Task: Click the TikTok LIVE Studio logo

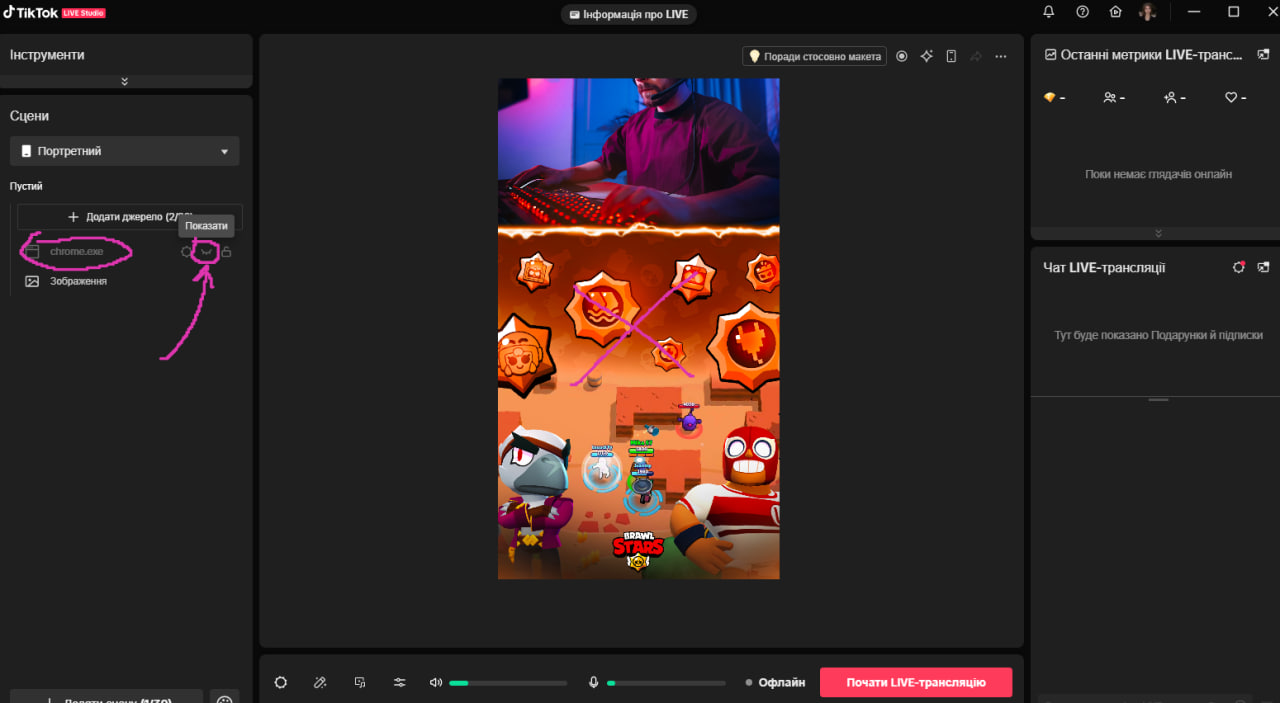Action: click(x=54, y=12)
